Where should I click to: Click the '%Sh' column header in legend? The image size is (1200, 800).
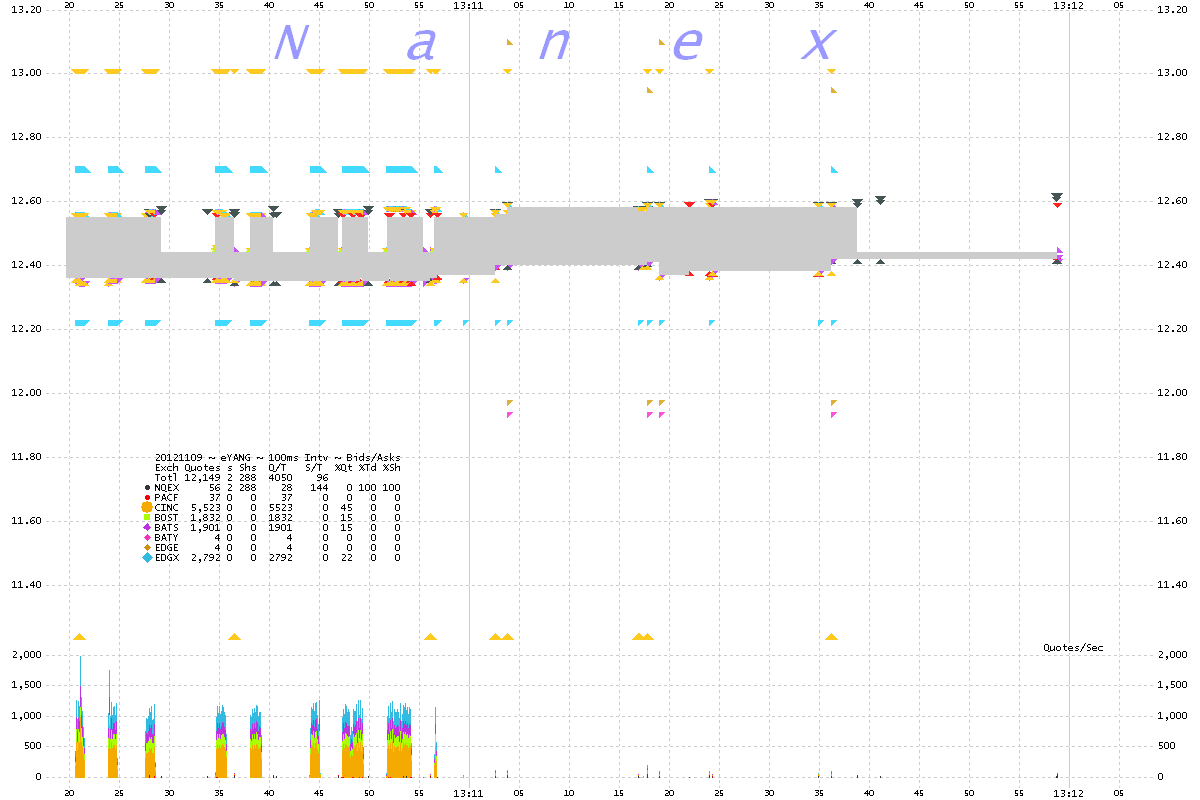(x=391, y=468)
